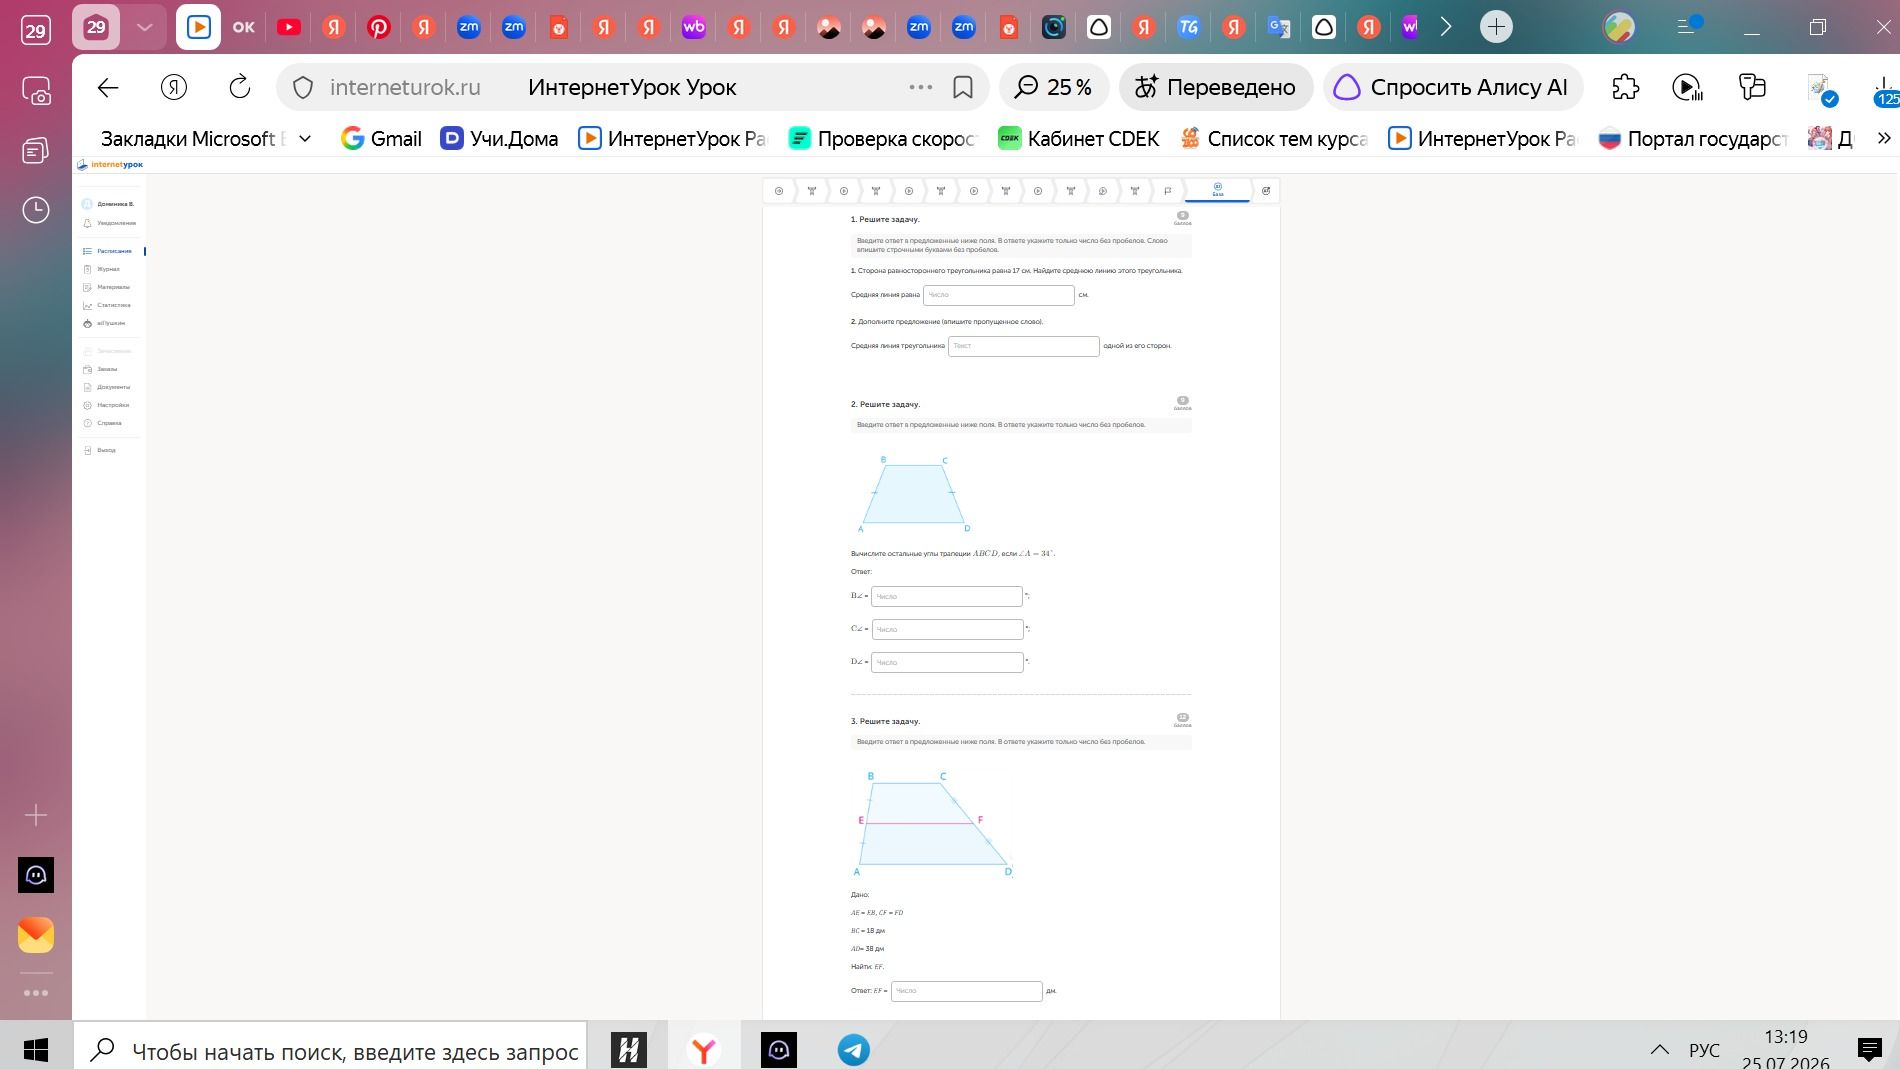Click Спросить Алису AI button
Screen dimensions: 1900x1069
[x=1452, y=87]
